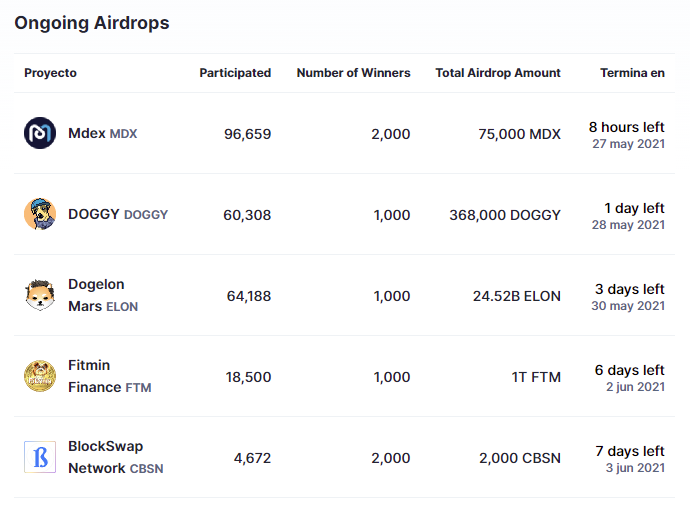Sort by the Number of Winners header
690x513 pixels.
click(353, 73)
